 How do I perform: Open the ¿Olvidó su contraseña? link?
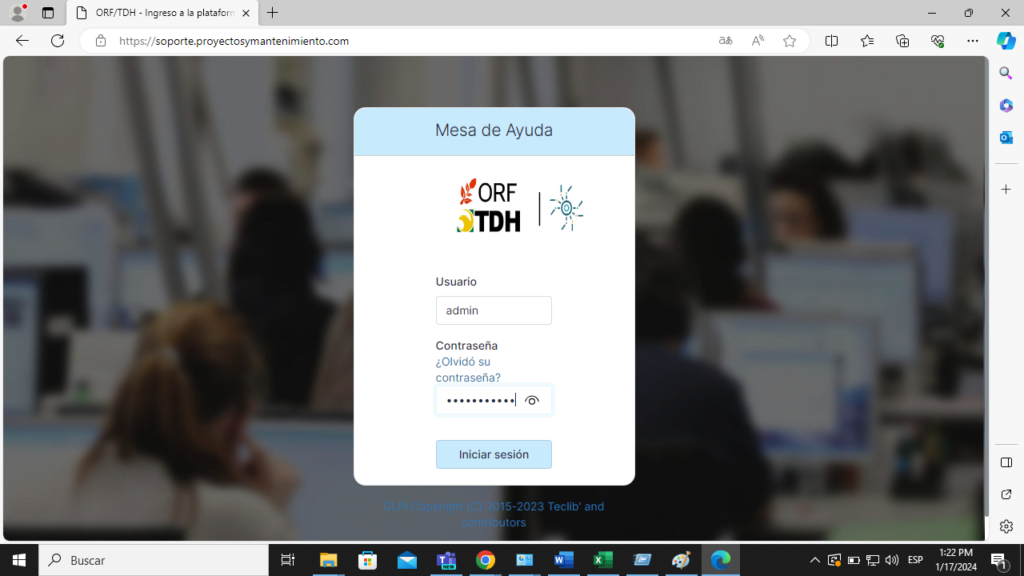point(468,370)
